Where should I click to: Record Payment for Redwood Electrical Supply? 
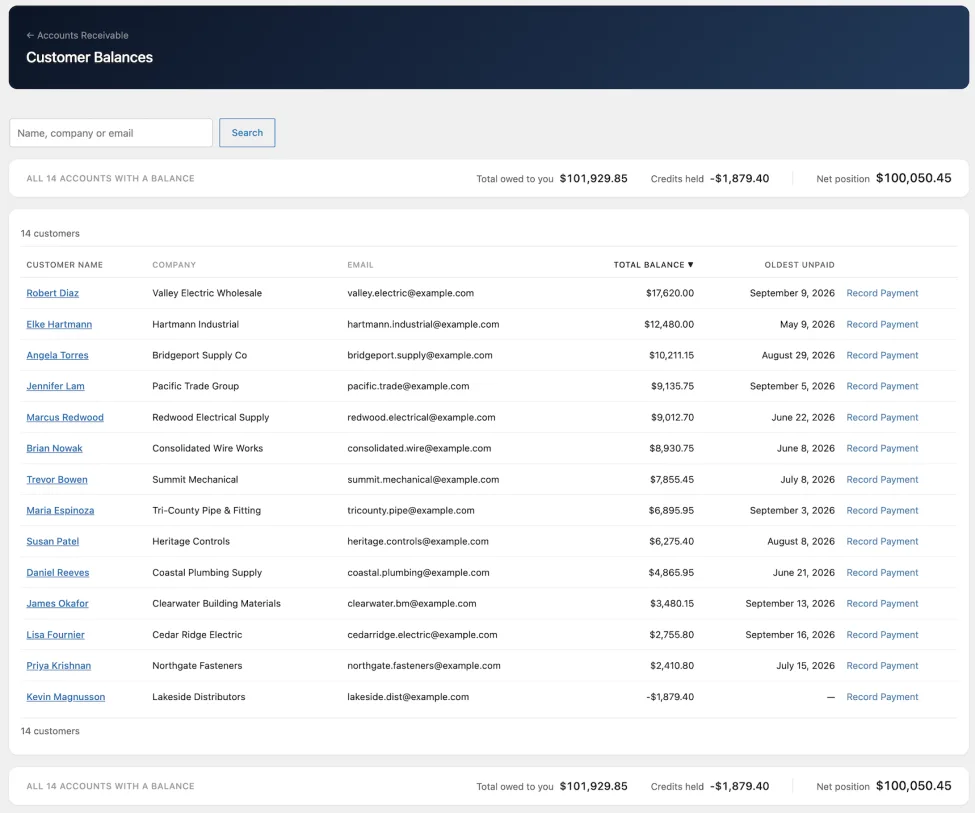(x=882, y=417)
